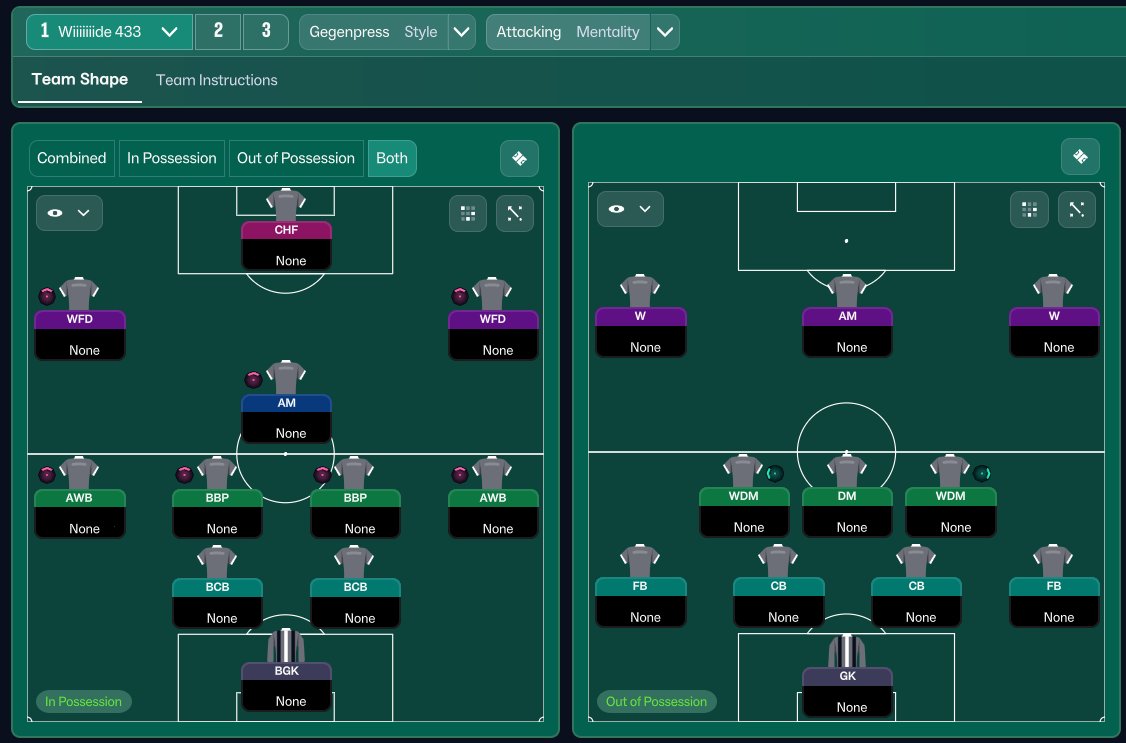Viewport: 1126px width, 743px height.
Task: Select the Attacking Mentality label
Action: 568,32
